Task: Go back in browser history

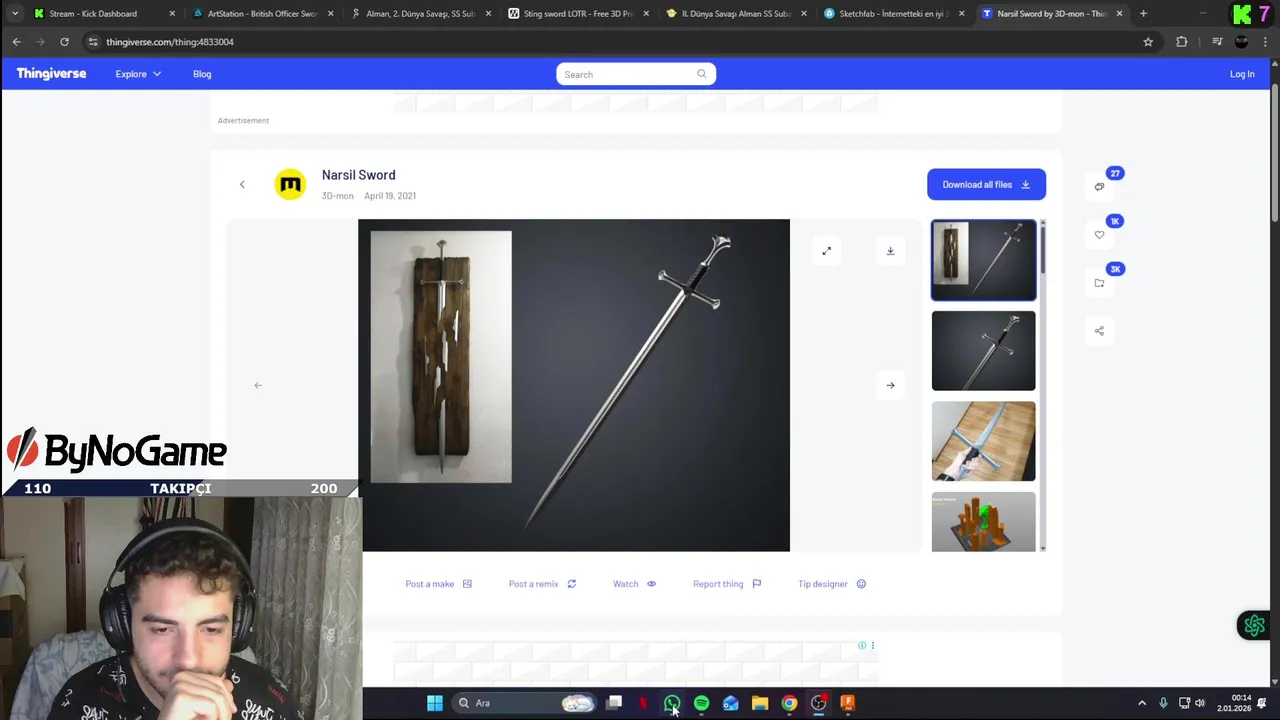Action: point(16,42)
